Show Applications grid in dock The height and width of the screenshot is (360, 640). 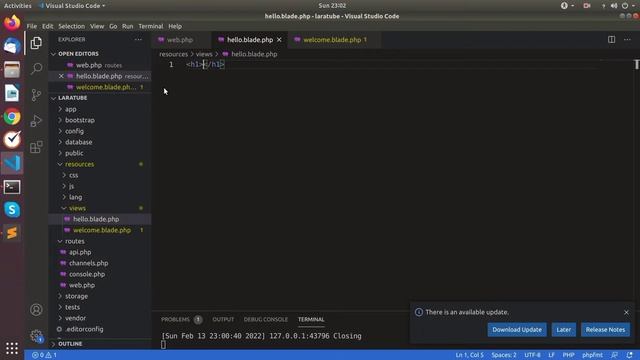coord(12,348)
